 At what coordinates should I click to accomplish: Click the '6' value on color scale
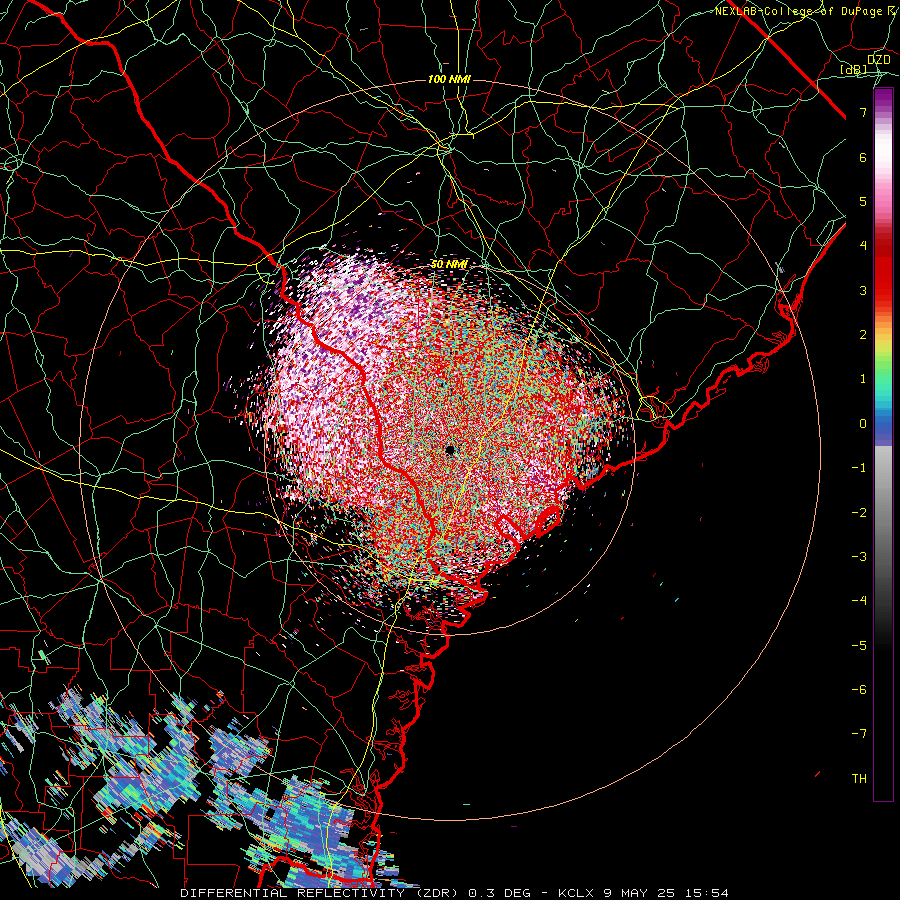(x=863, y=157)
